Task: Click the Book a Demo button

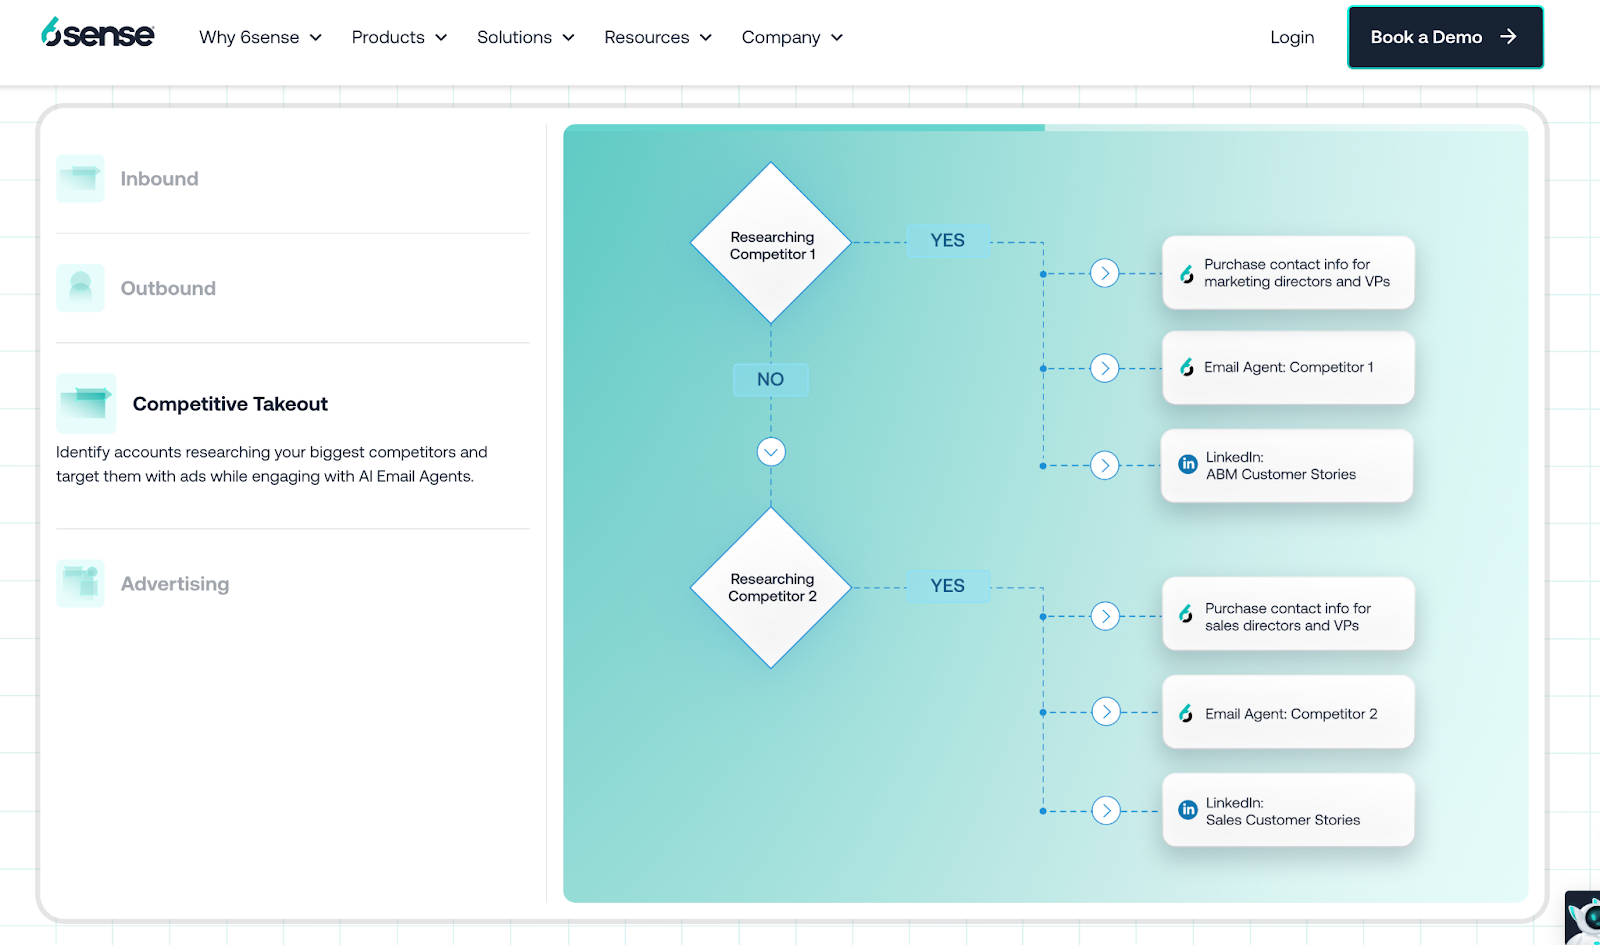Action: [1444, 37]
